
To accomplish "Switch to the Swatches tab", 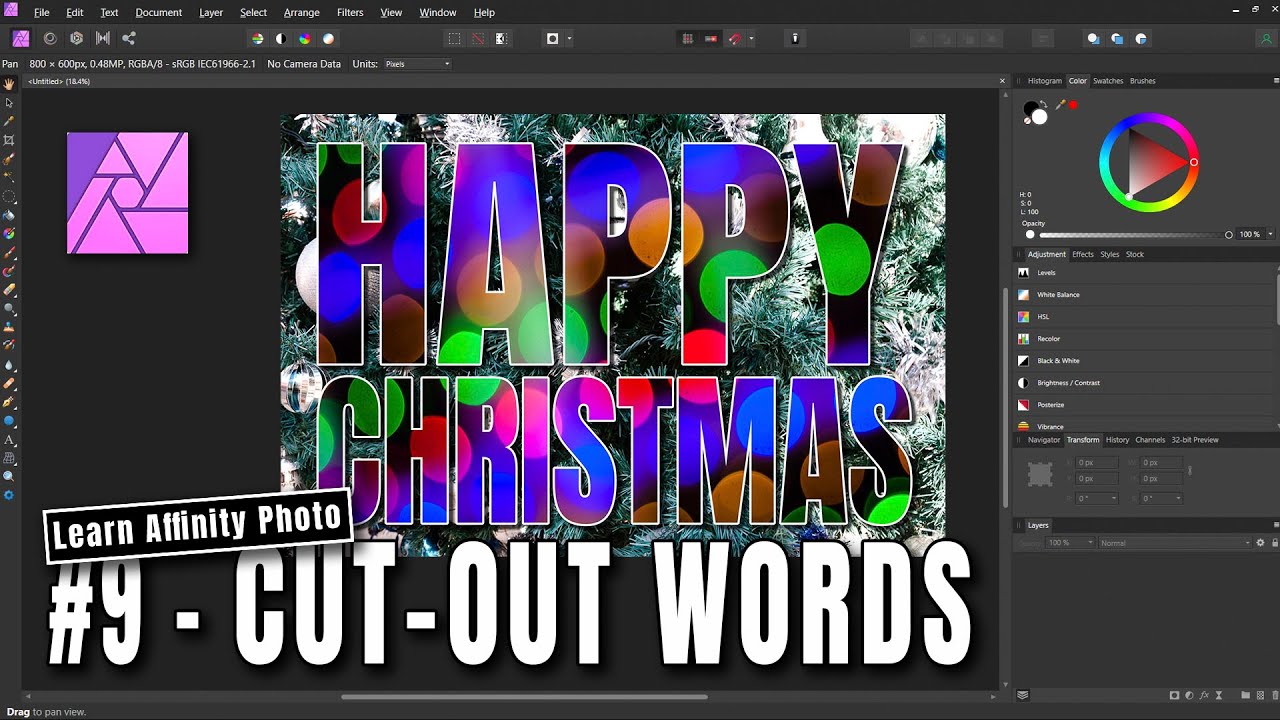I will click(1108, 81).
